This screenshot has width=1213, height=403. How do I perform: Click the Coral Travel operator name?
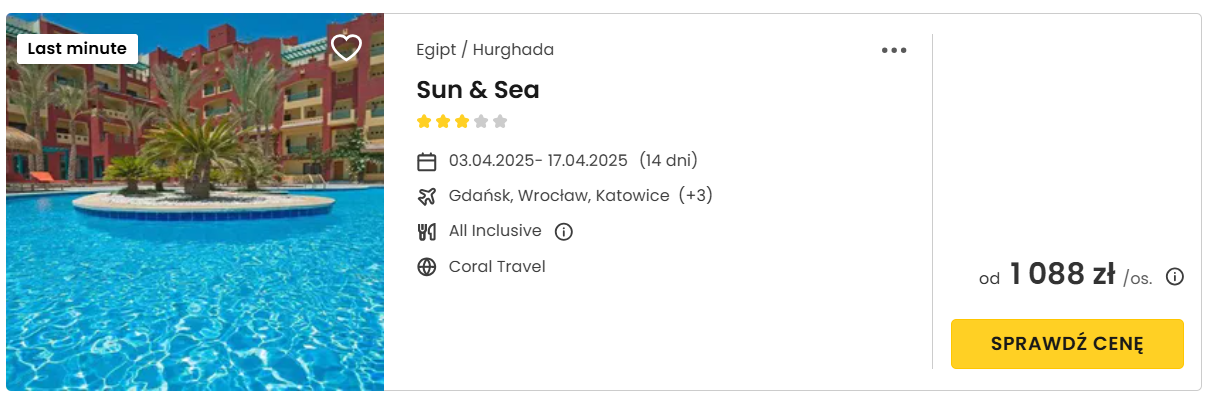point(497,267)
